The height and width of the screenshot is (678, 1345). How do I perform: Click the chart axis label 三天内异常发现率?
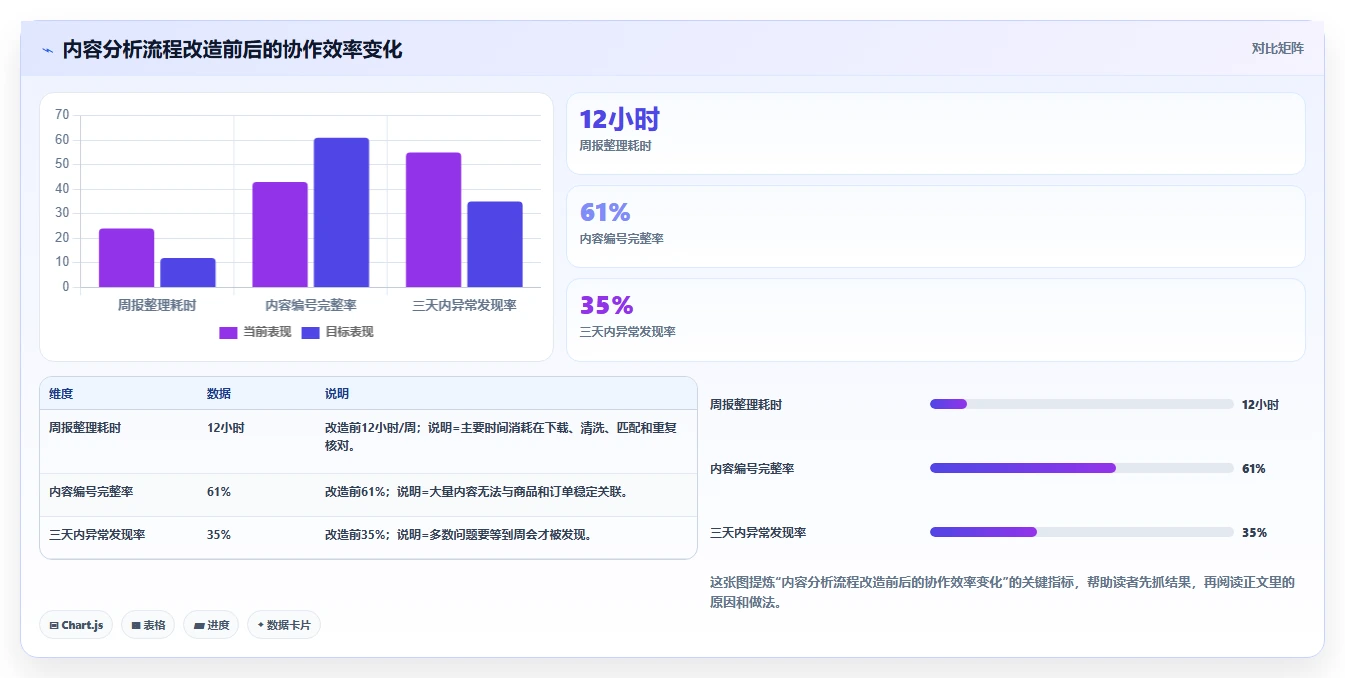tap(464, 305)
